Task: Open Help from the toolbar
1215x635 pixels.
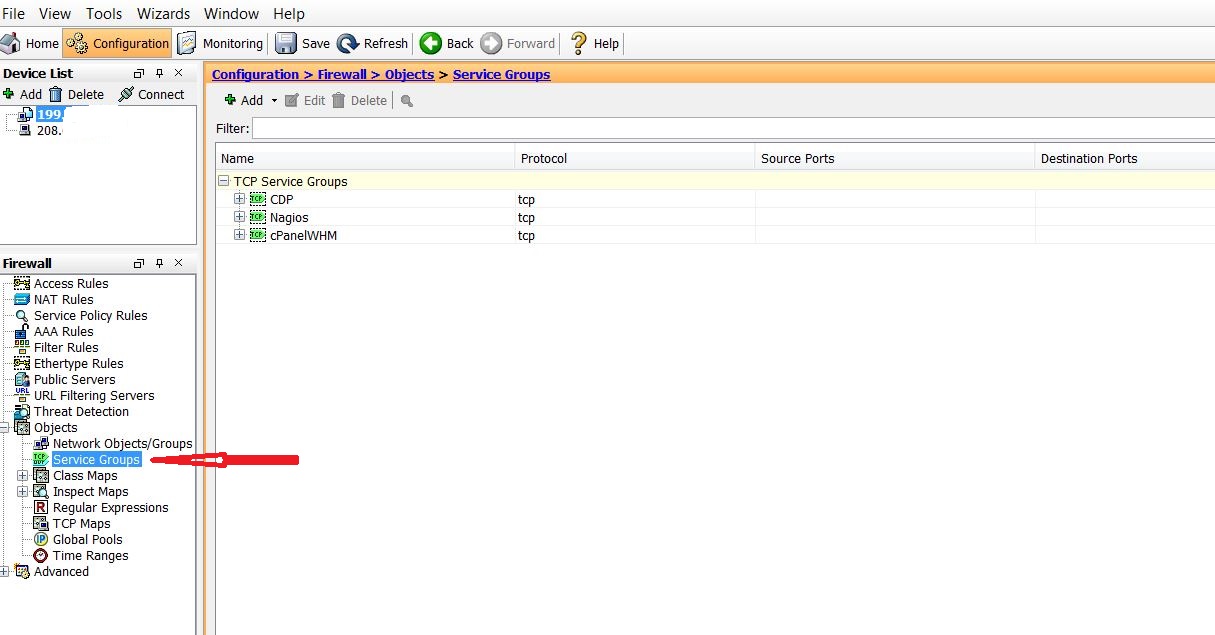Action: tap(594, 43)
